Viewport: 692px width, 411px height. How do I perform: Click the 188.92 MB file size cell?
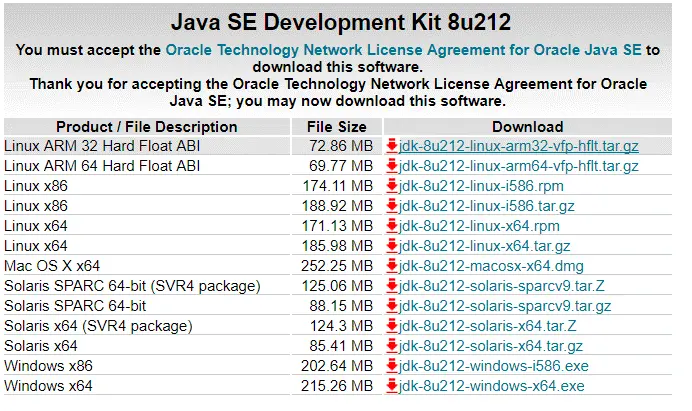tap(338, 206)
